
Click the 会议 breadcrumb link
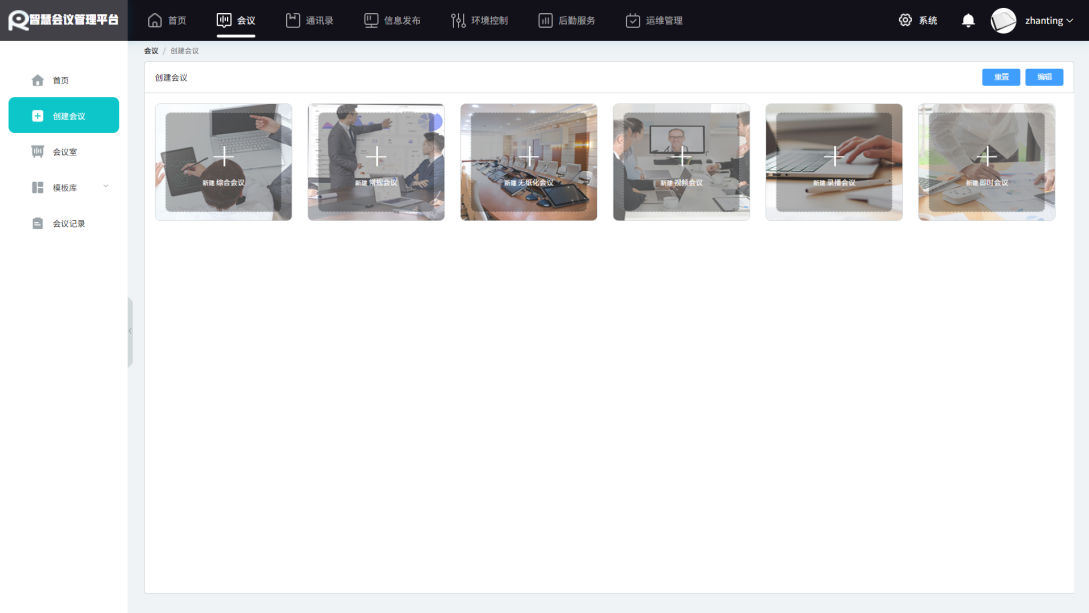coord(151,51)
